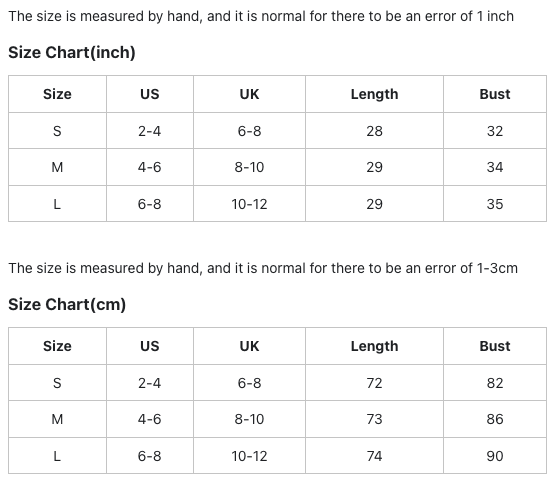Click the Size Chart(cm) heading

pos(67,304)
